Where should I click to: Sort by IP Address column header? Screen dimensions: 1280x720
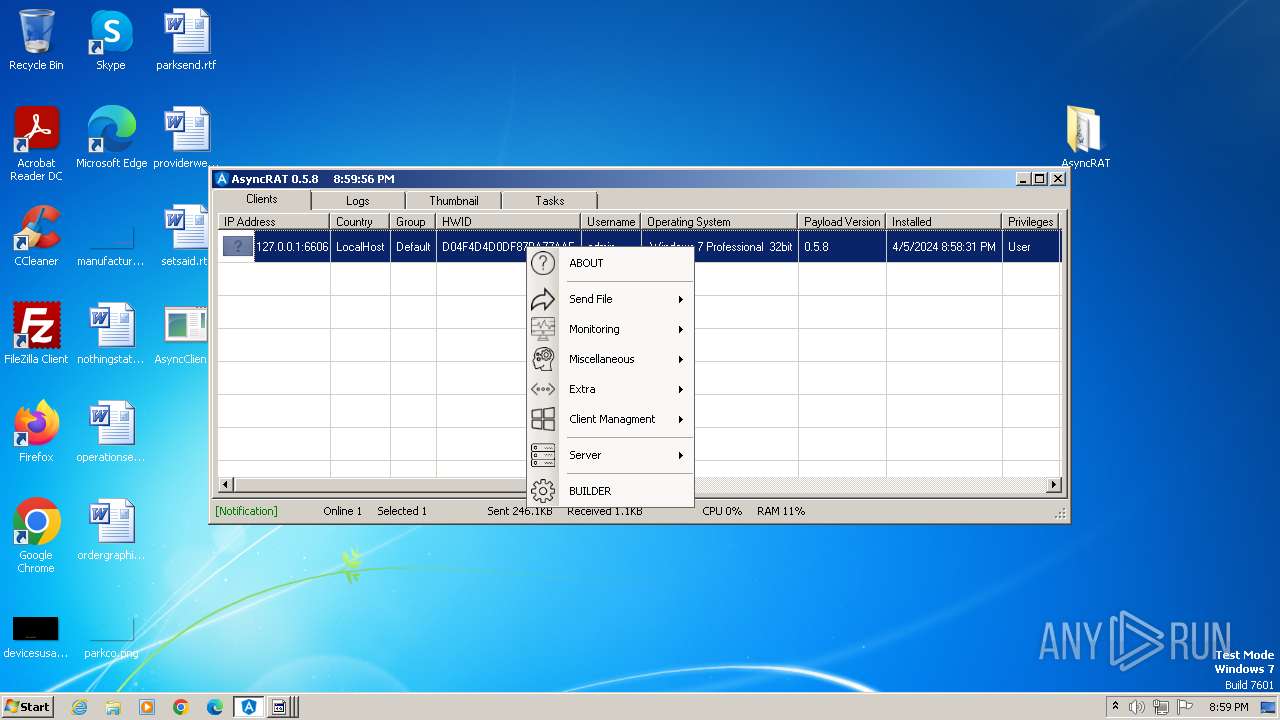tap(274, 222)
